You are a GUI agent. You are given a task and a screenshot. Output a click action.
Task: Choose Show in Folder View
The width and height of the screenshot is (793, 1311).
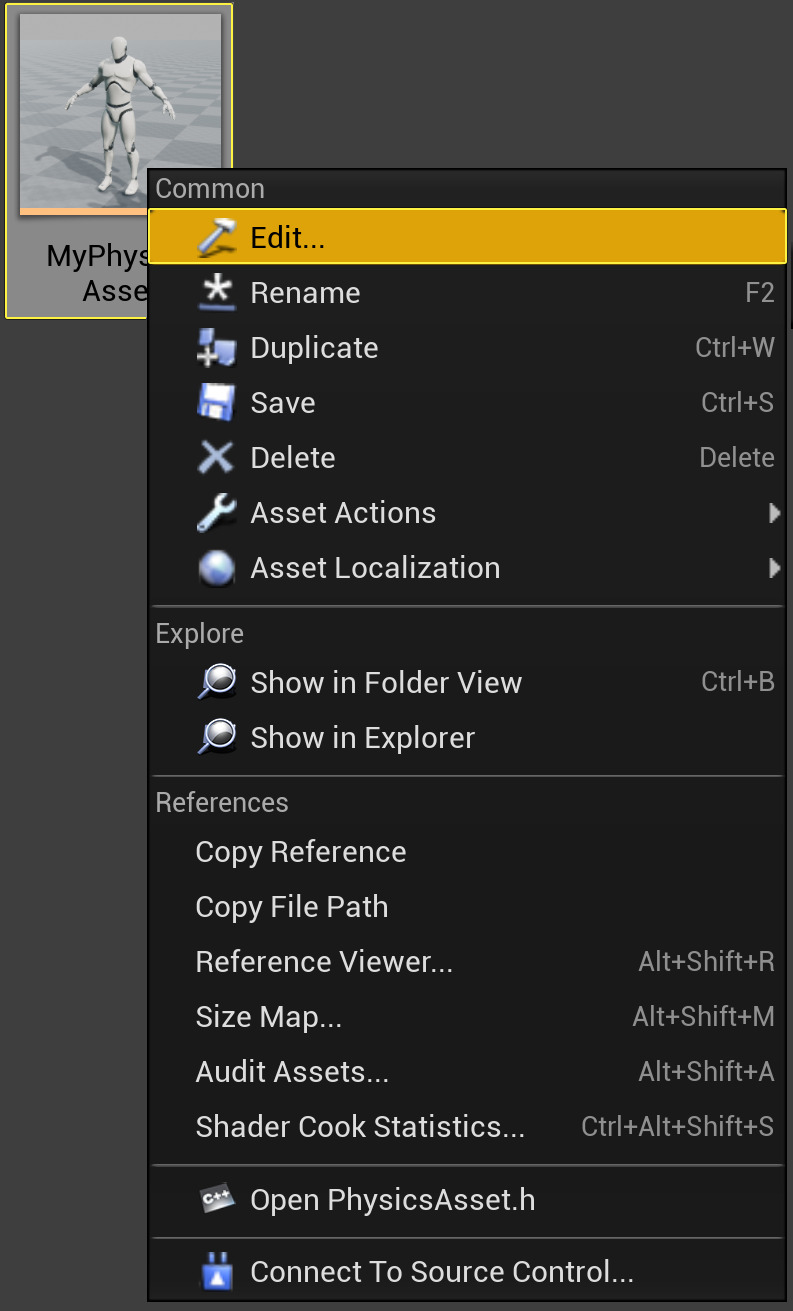pos(386,683)
